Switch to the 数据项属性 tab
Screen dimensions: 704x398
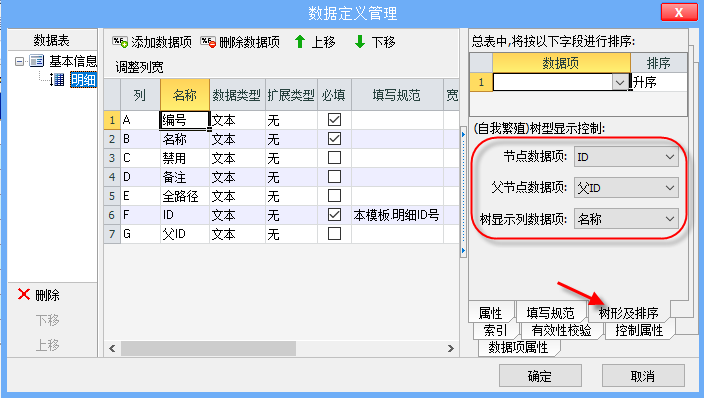coord(518,347)
